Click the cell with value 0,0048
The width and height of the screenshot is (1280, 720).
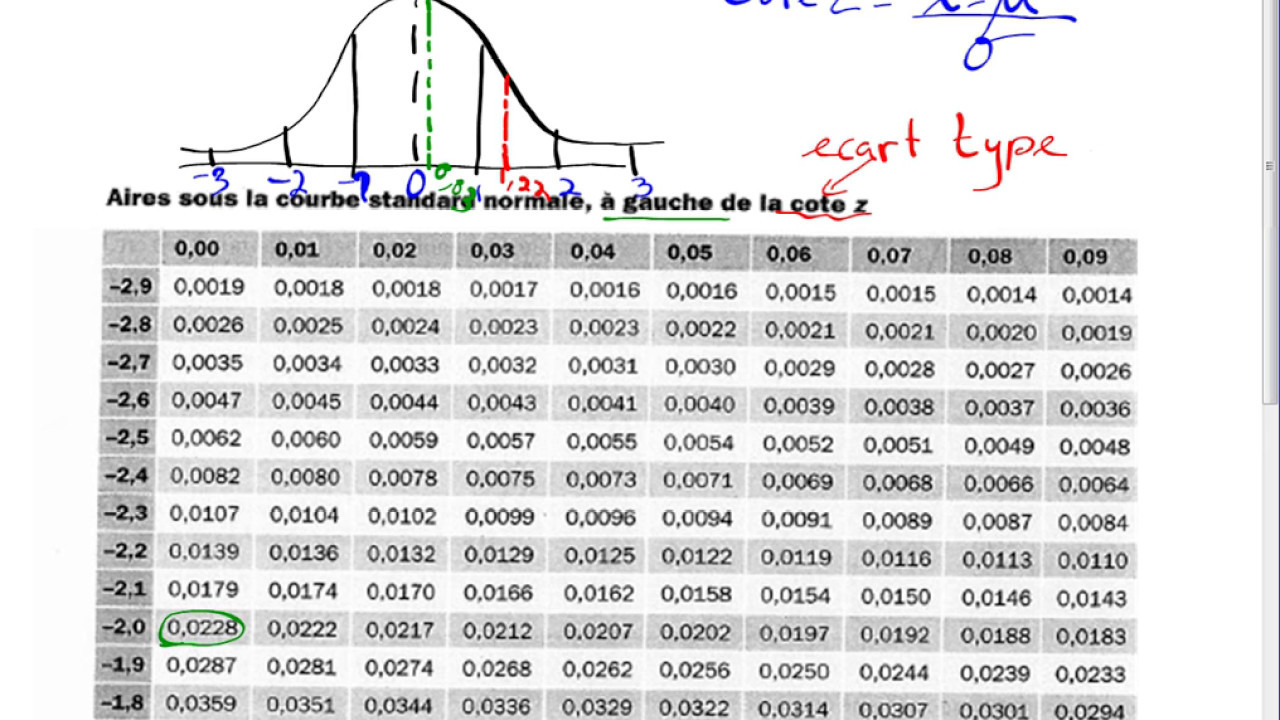point(1094,446)
